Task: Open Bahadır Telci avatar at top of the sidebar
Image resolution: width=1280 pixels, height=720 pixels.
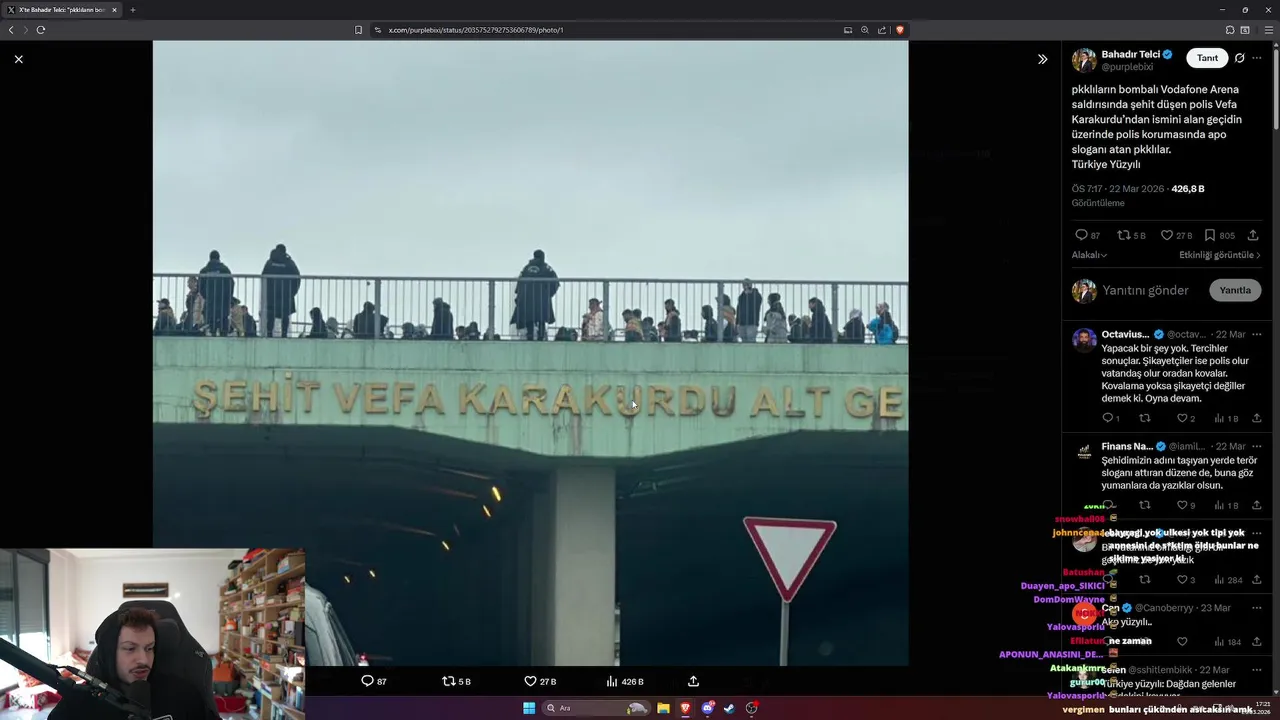Action: pos(1084,60)
